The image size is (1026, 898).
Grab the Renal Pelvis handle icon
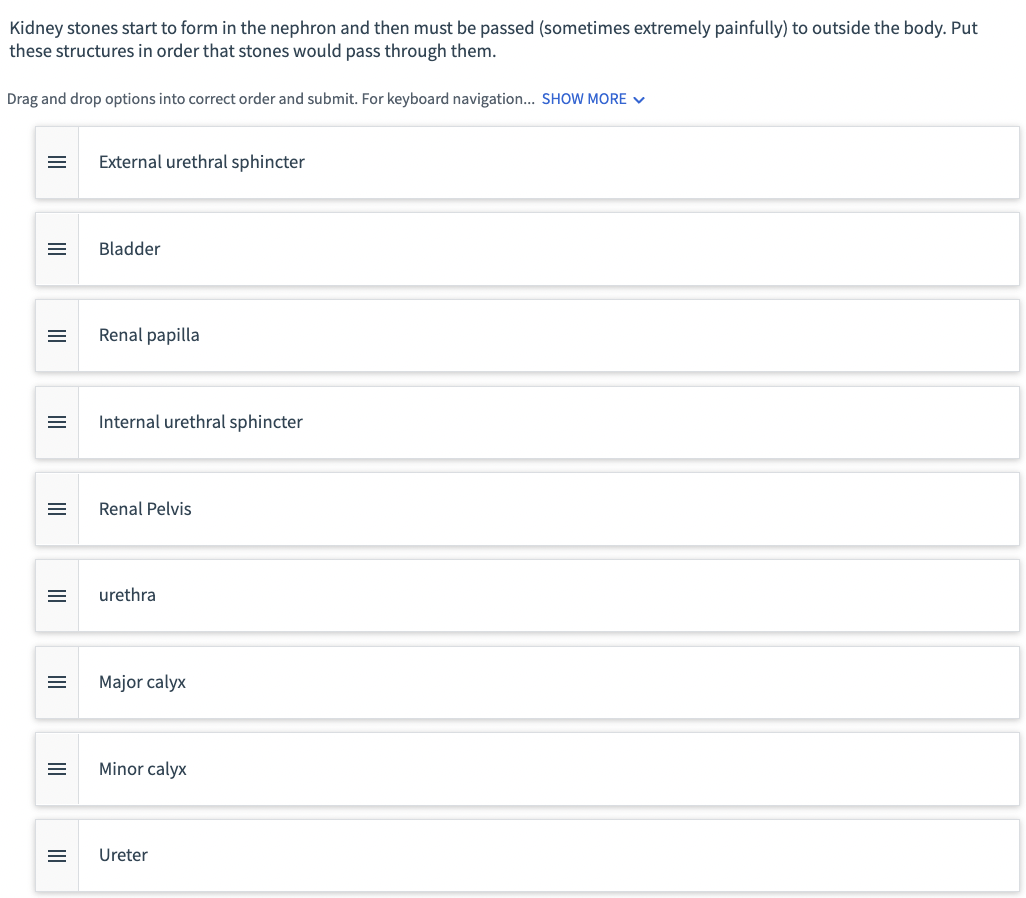point(57,509)
